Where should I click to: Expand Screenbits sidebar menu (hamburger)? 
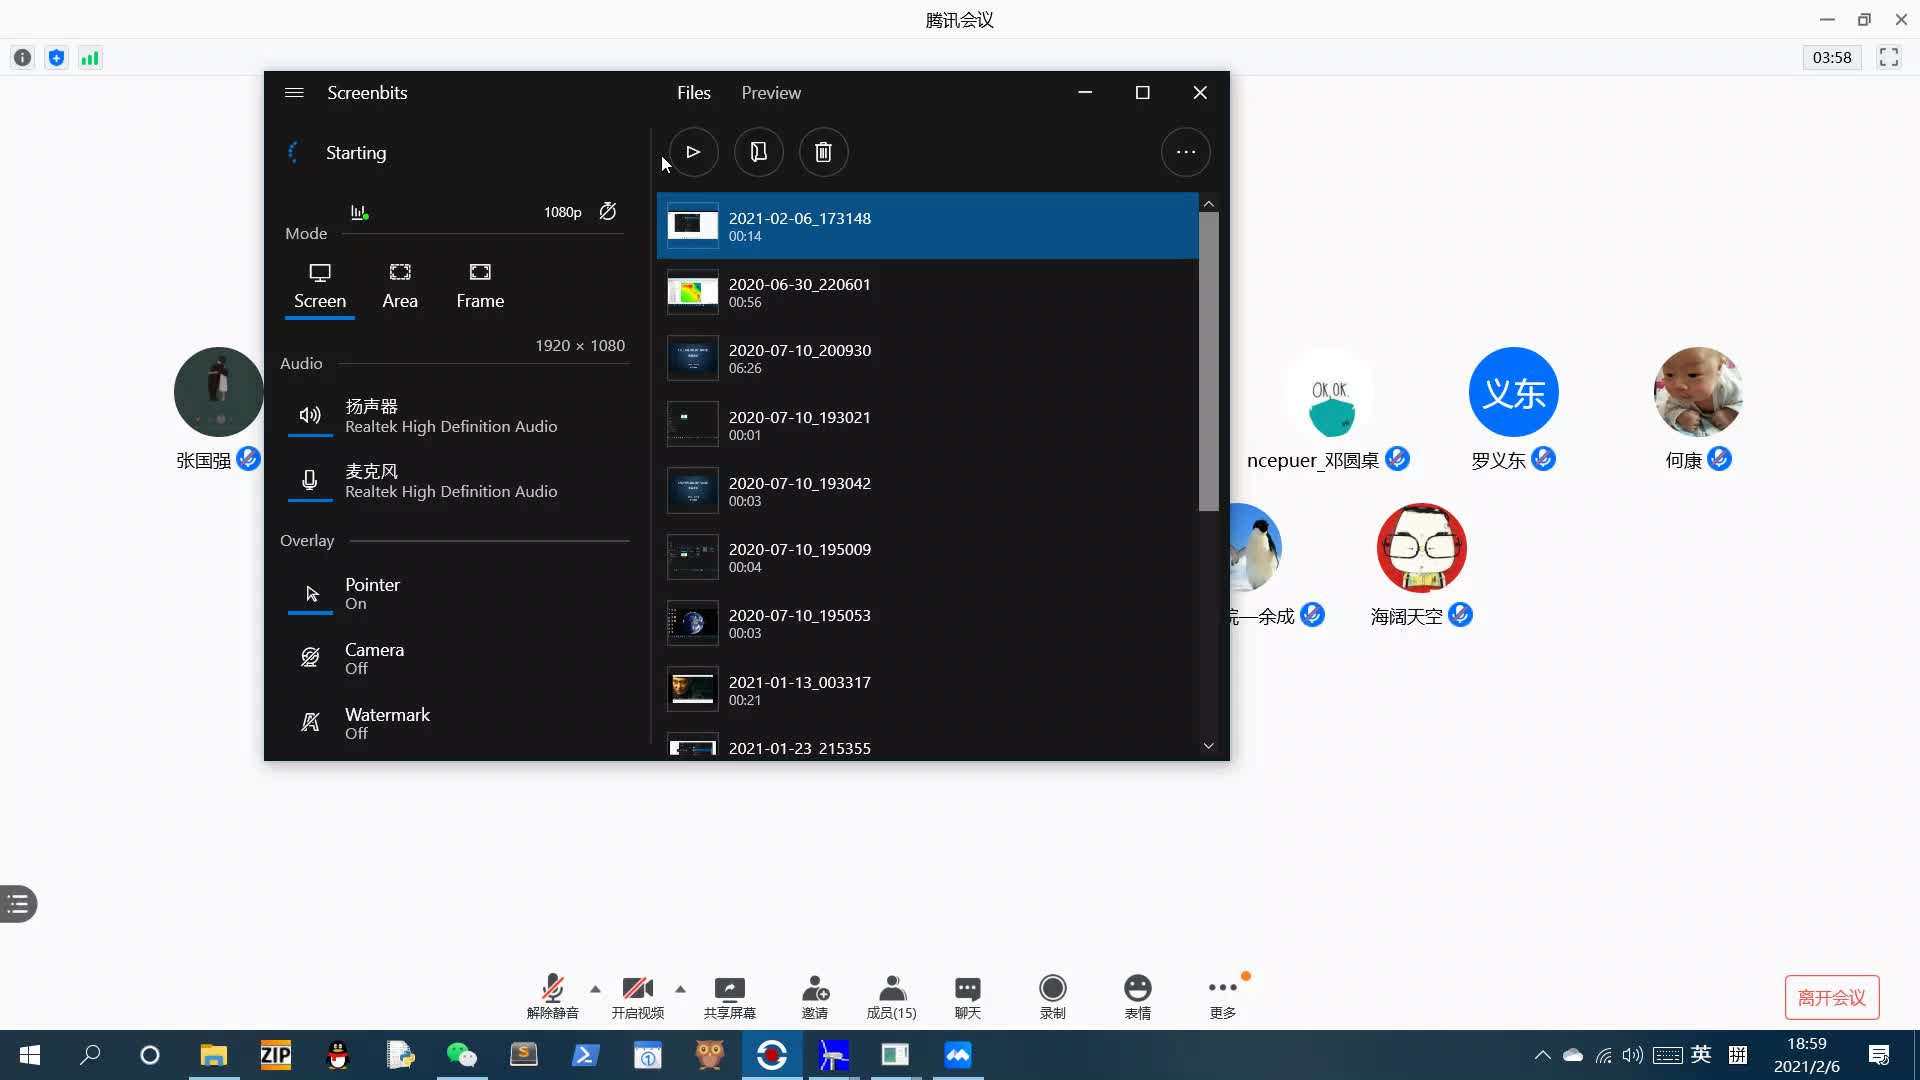coord(293,92)
